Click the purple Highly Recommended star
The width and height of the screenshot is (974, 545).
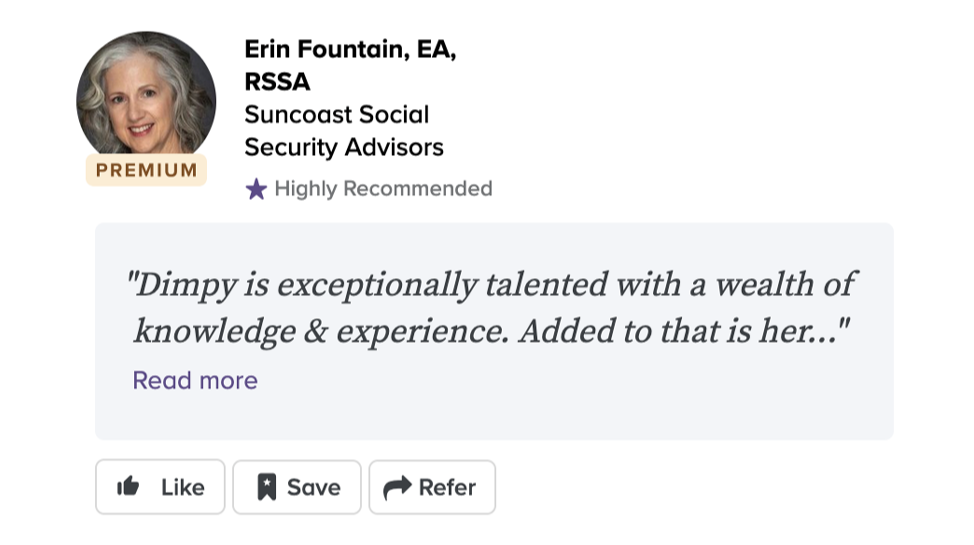pyautogui.click(x=256, y=189)
